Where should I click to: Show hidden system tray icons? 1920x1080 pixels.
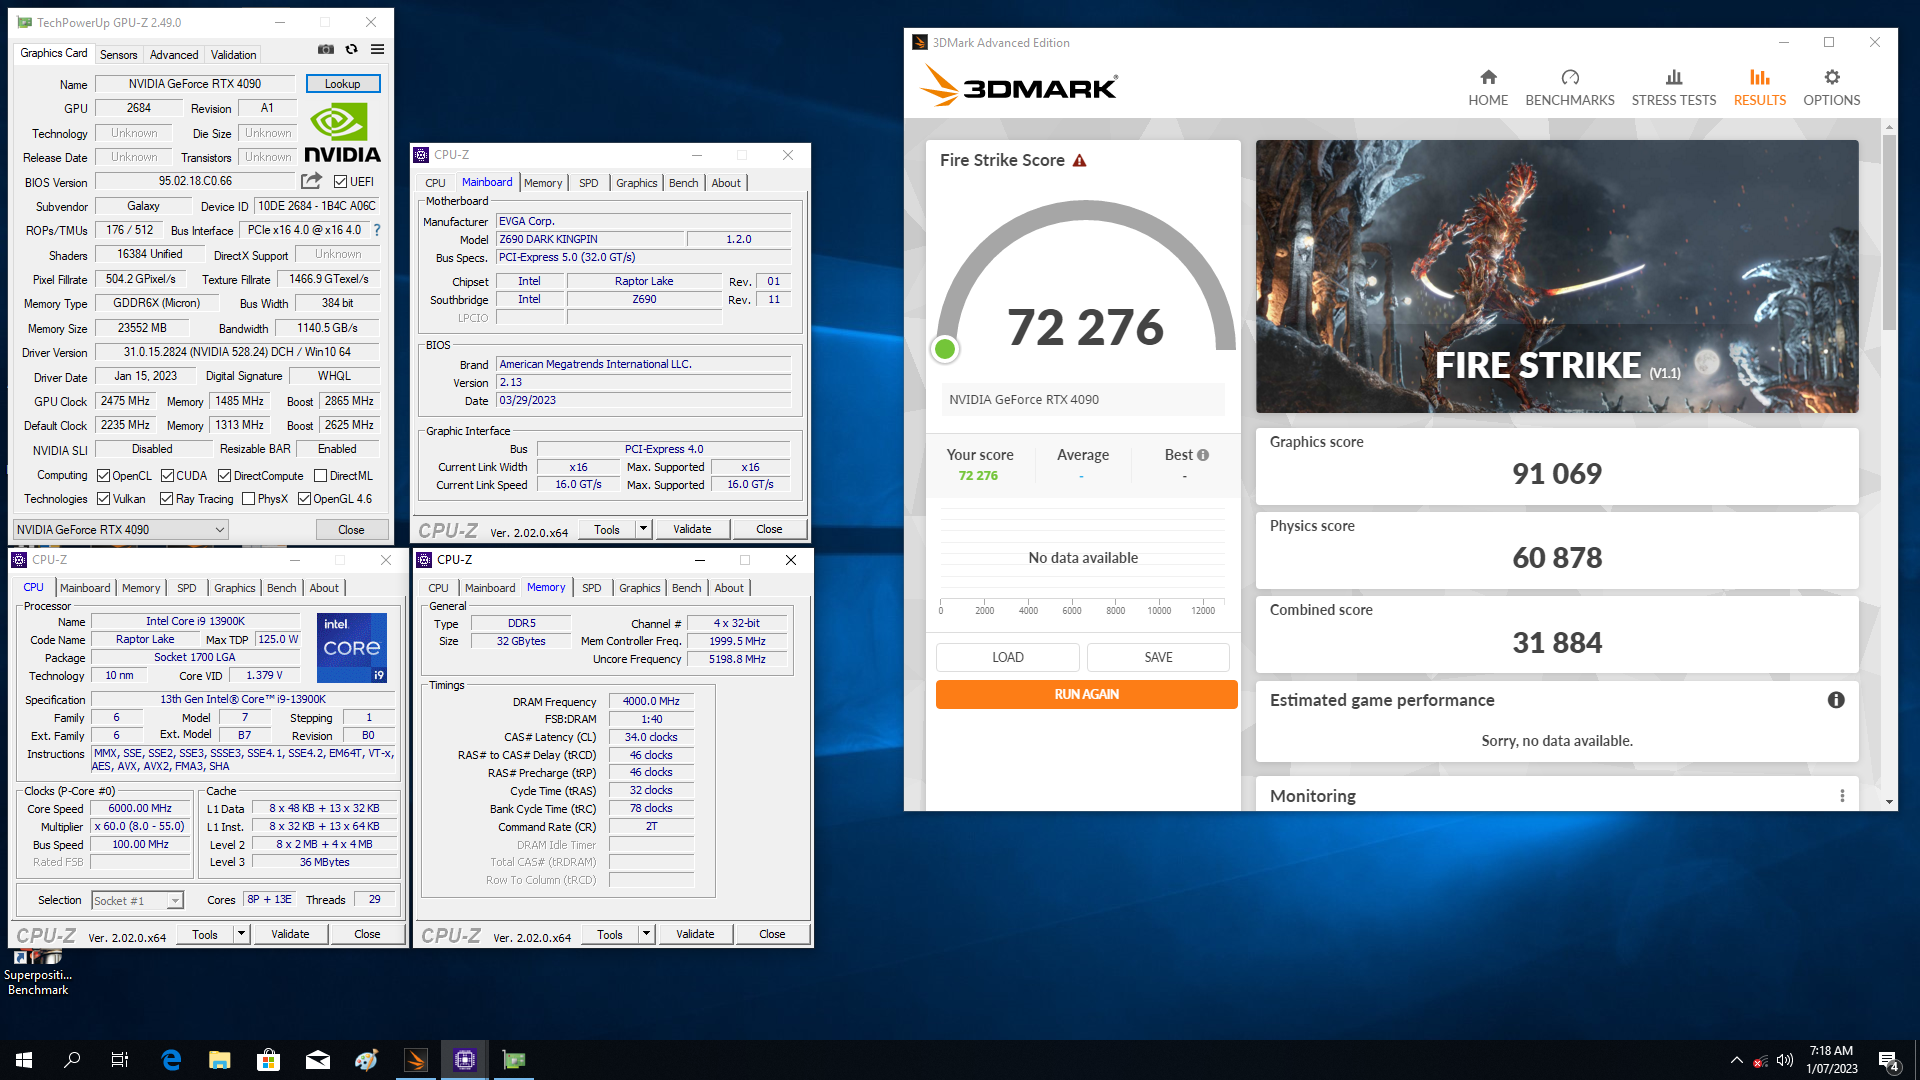pyautogui.click(x=1737, y=1061)
